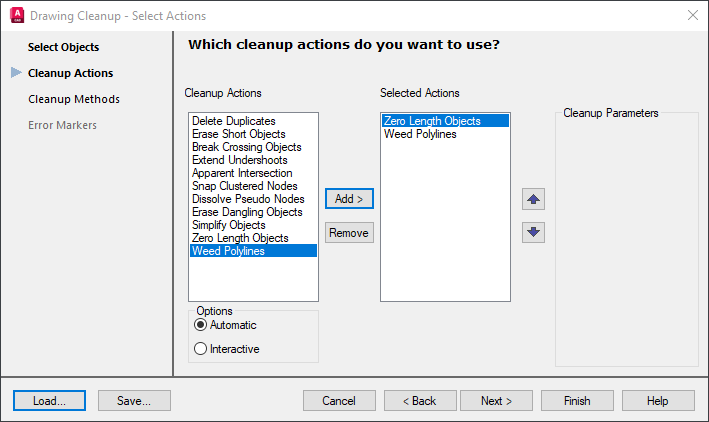Select Delete Duplicates in Cleanup Actions
The height and width of the screenshot is (422, 709).
233,121
